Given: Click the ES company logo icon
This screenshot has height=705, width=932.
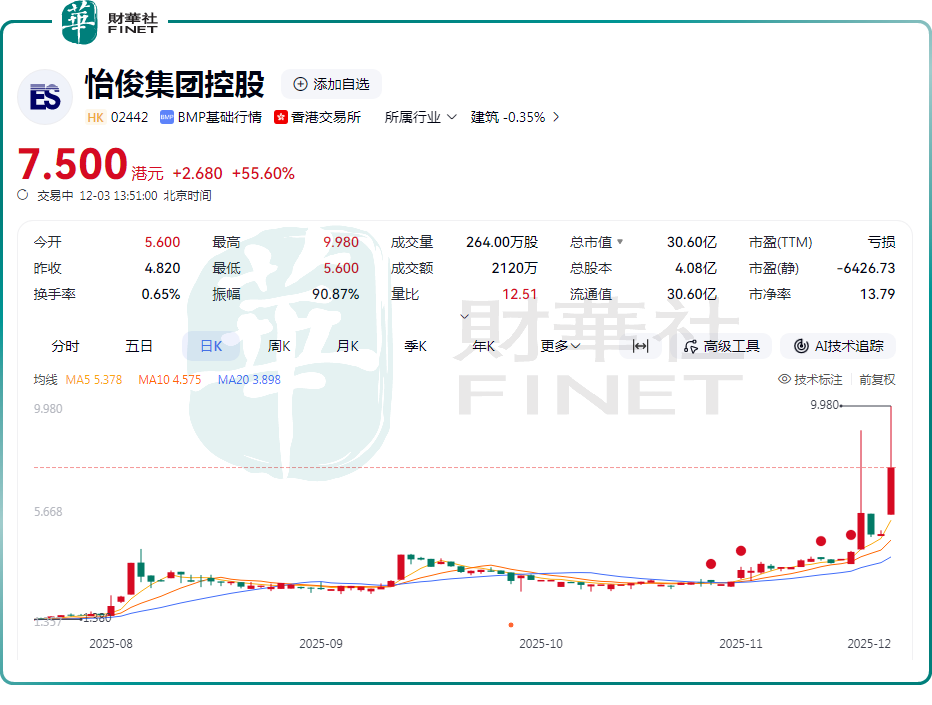Looking at the screenshot, I should 45,97.
